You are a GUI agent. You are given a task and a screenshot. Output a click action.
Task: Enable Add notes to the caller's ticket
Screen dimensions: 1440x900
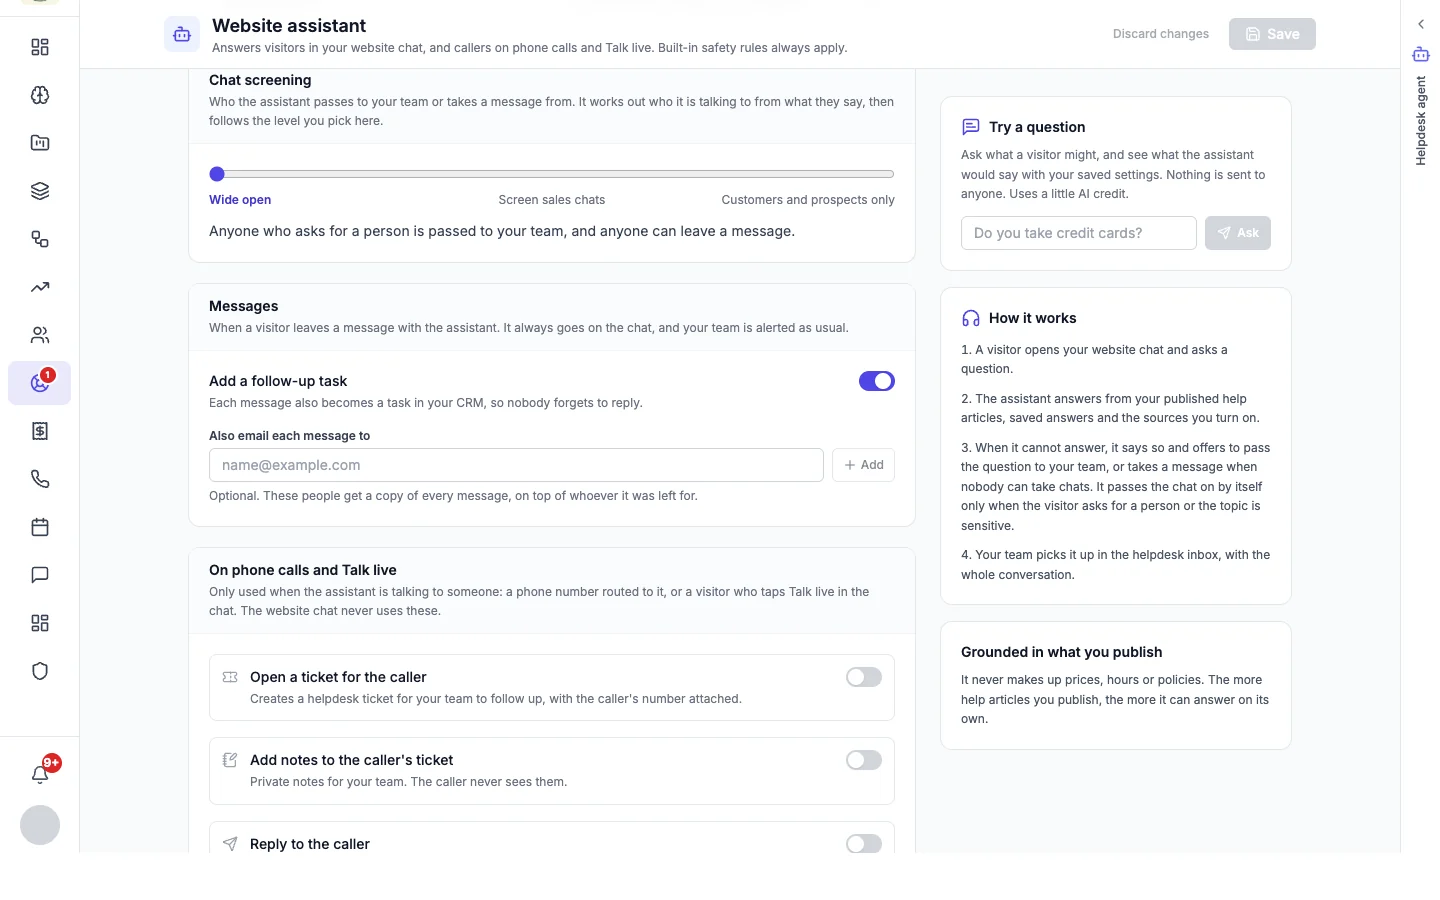pos(864,760)
